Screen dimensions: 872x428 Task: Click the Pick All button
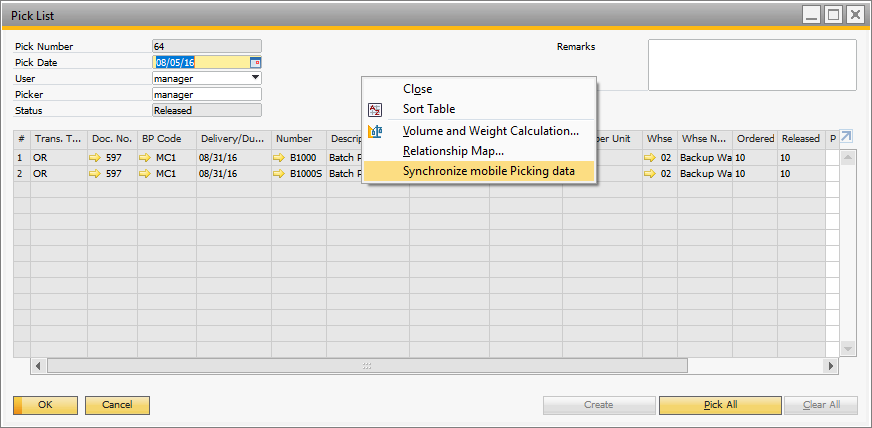point(719,405)
